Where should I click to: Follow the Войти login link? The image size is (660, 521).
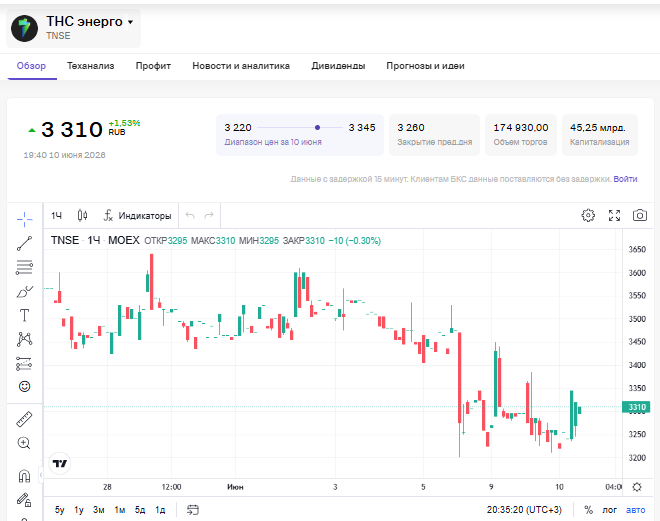pyautogui.click(x=625, y=179)
